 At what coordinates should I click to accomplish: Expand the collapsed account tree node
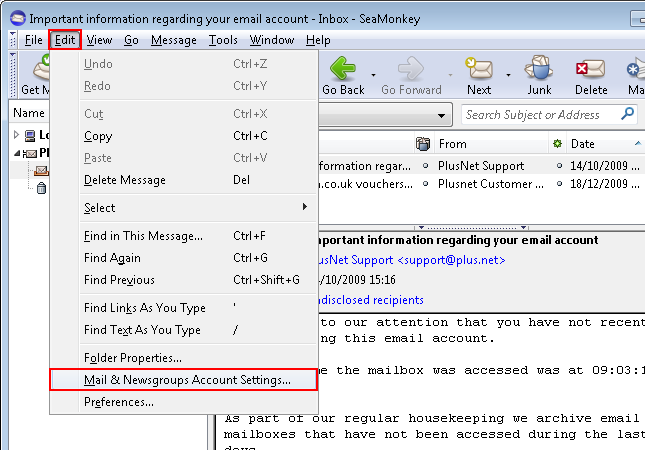click(x=17, y=135)
